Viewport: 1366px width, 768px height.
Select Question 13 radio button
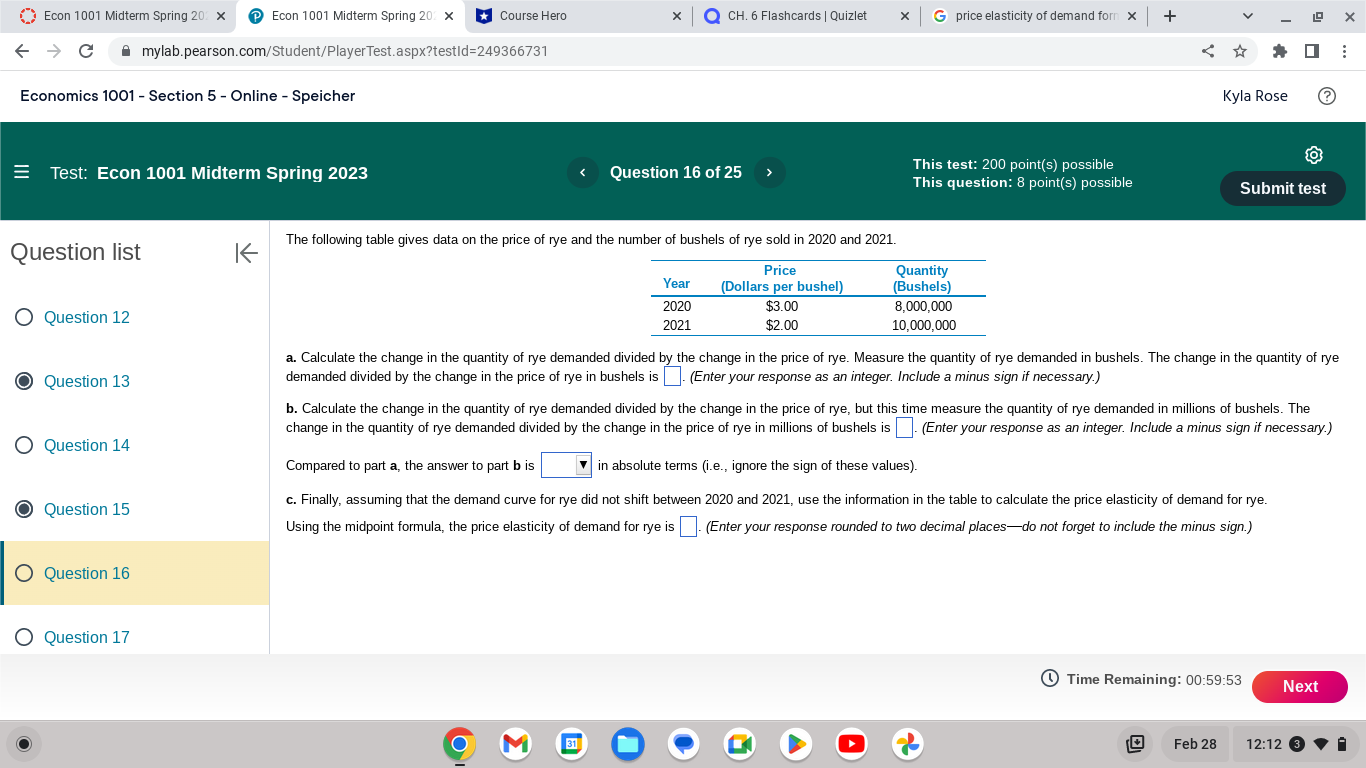(25, 381)
